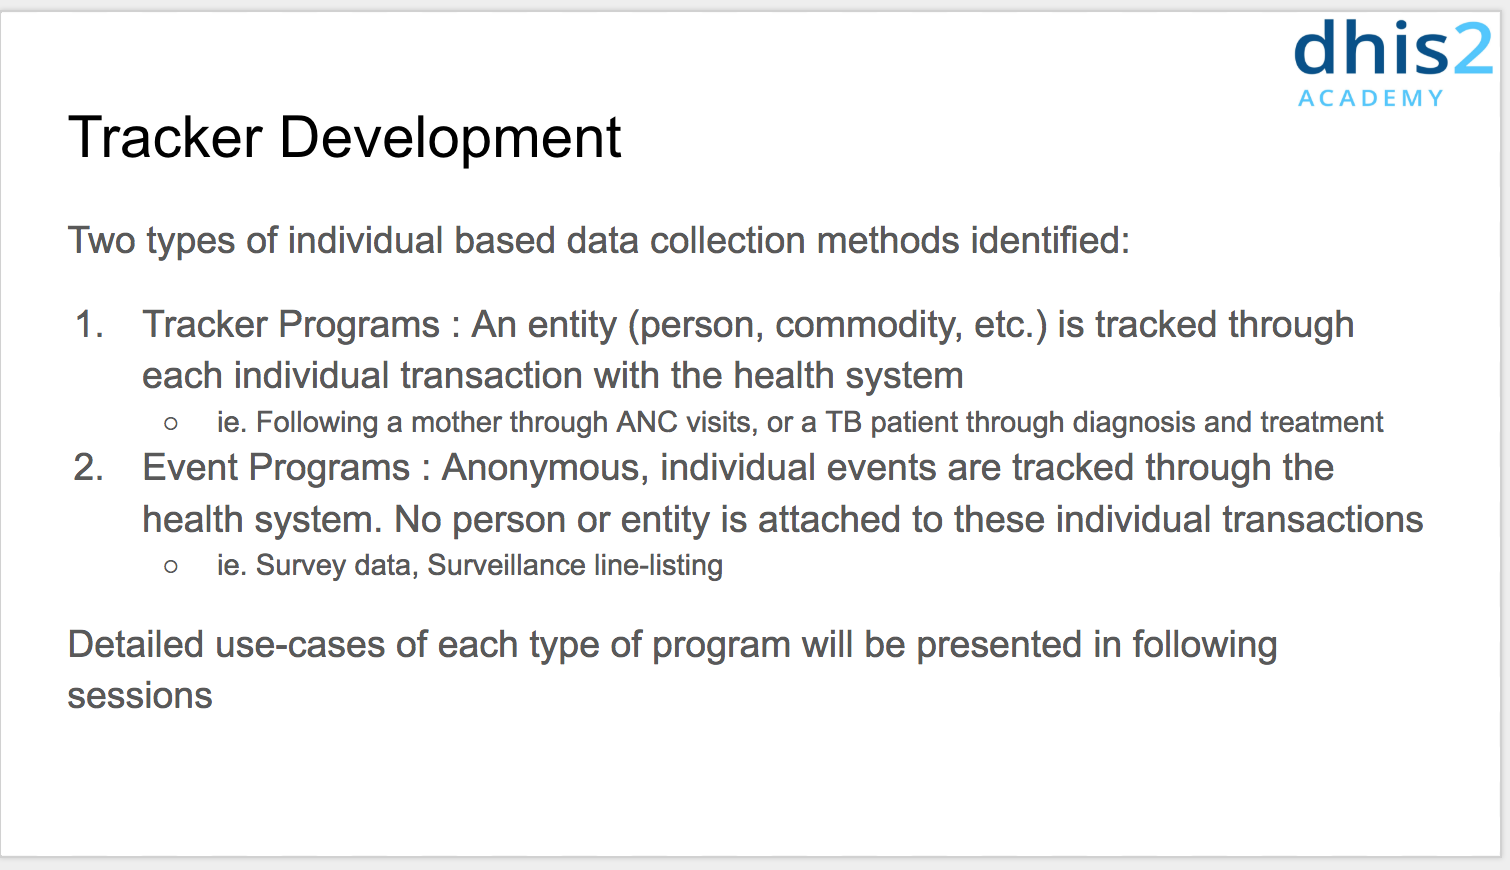Click 'each individual transaction with the health system'
This screenshot has width=1510, height=870.
point(552,376)
